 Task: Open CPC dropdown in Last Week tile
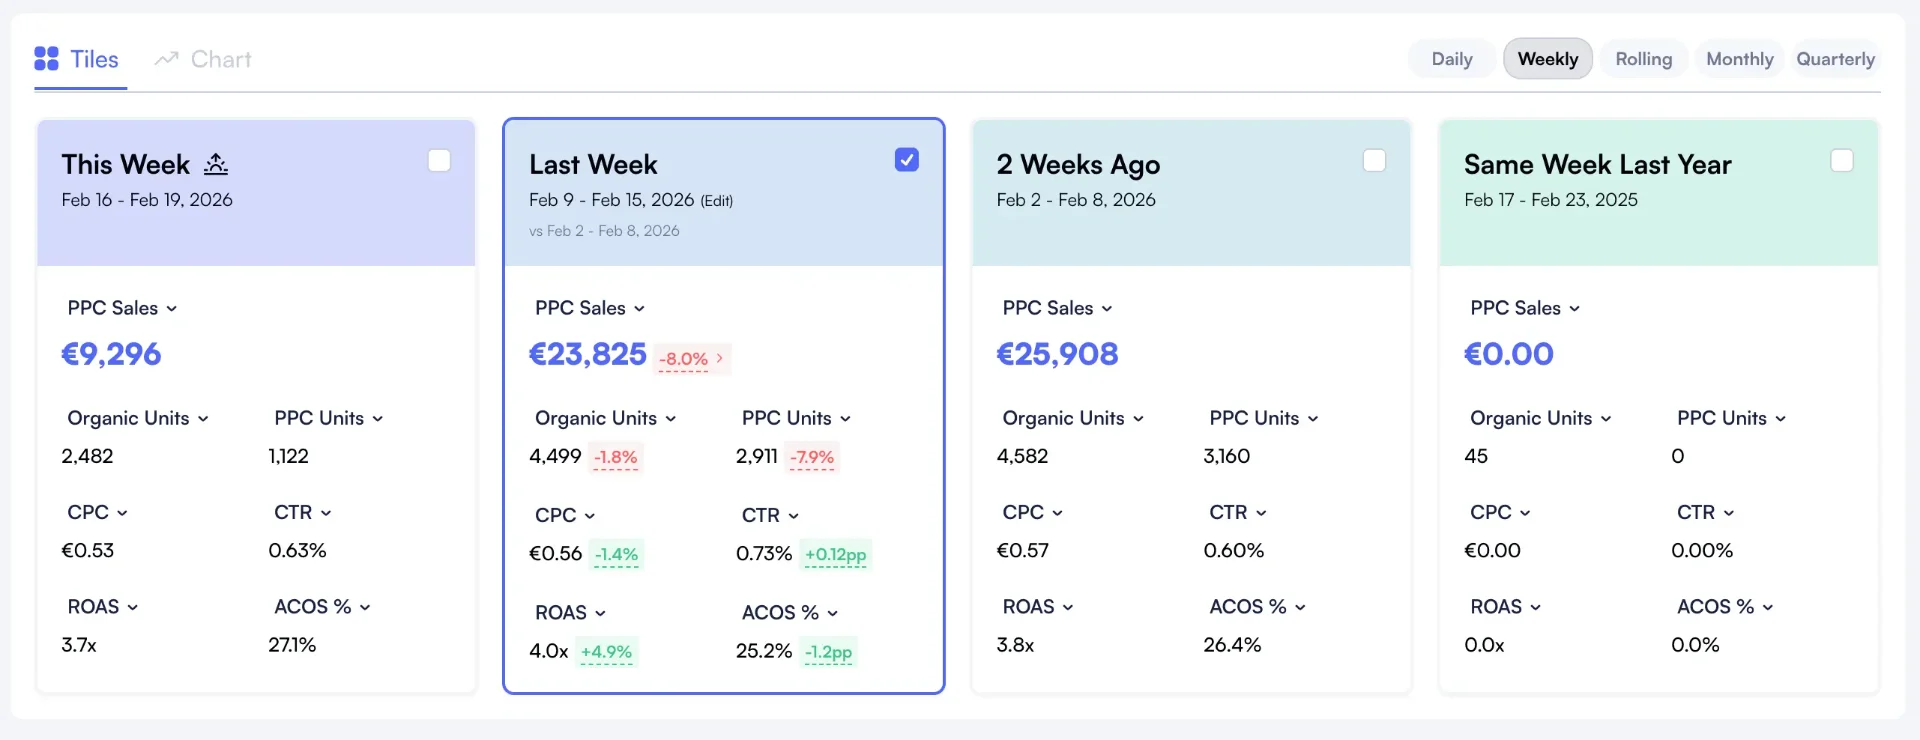click(x=565, y=515)
